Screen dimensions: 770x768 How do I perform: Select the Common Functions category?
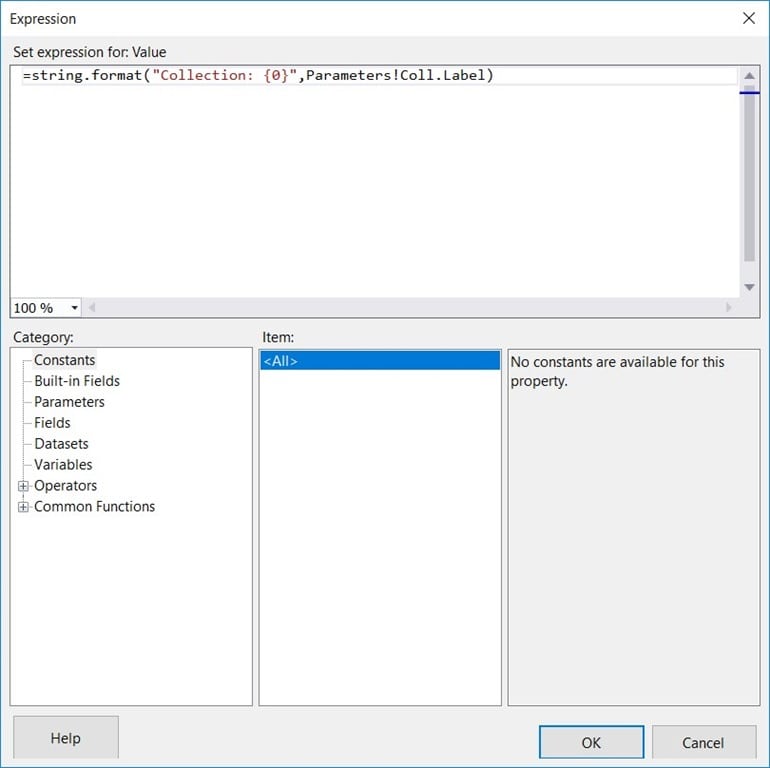pyautogui.click(x=94, y=506)
